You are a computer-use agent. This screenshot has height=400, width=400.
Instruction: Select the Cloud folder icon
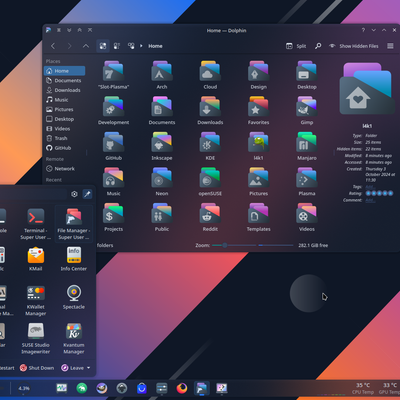(210, 71)
